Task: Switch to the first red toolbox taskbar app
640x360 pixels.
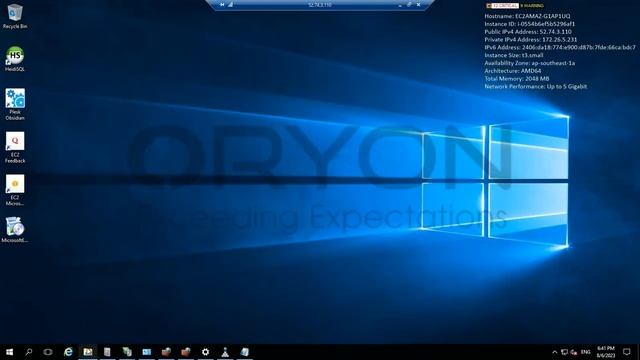Action: coord(166,352)
